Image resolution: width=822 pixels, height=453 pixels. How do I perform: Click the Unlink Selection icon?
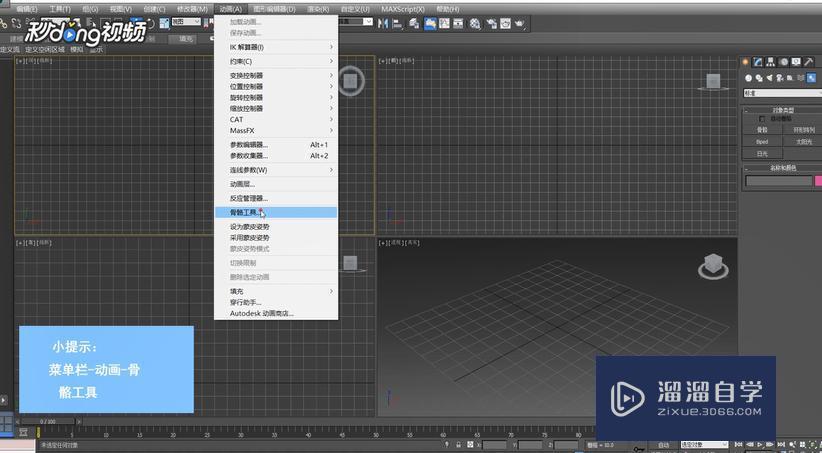pos(17,24)
